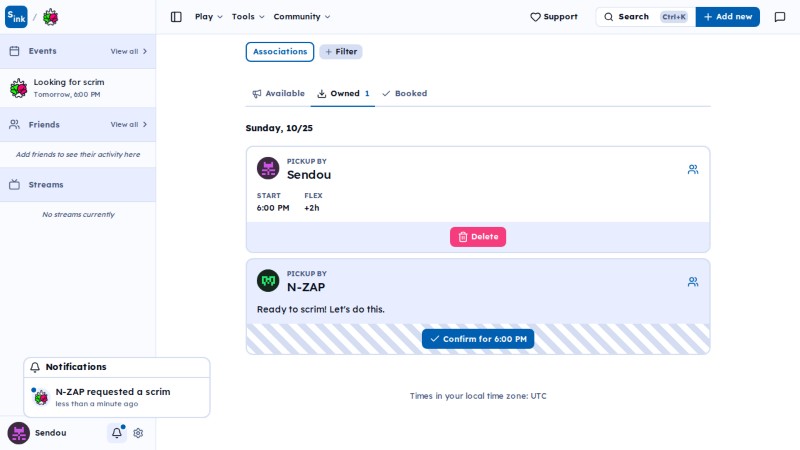
Task: View members icon on N-ZAP pickup card
Action: (693, 281)
